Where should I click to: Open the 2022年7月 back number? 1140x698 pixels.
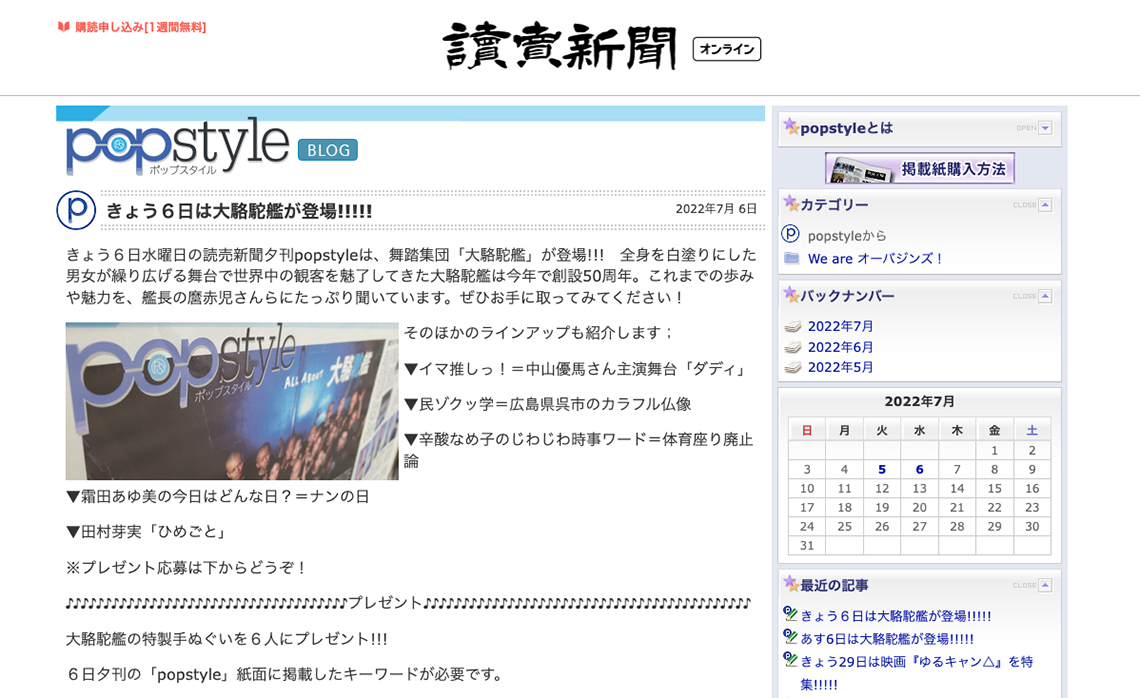(840, 326)
